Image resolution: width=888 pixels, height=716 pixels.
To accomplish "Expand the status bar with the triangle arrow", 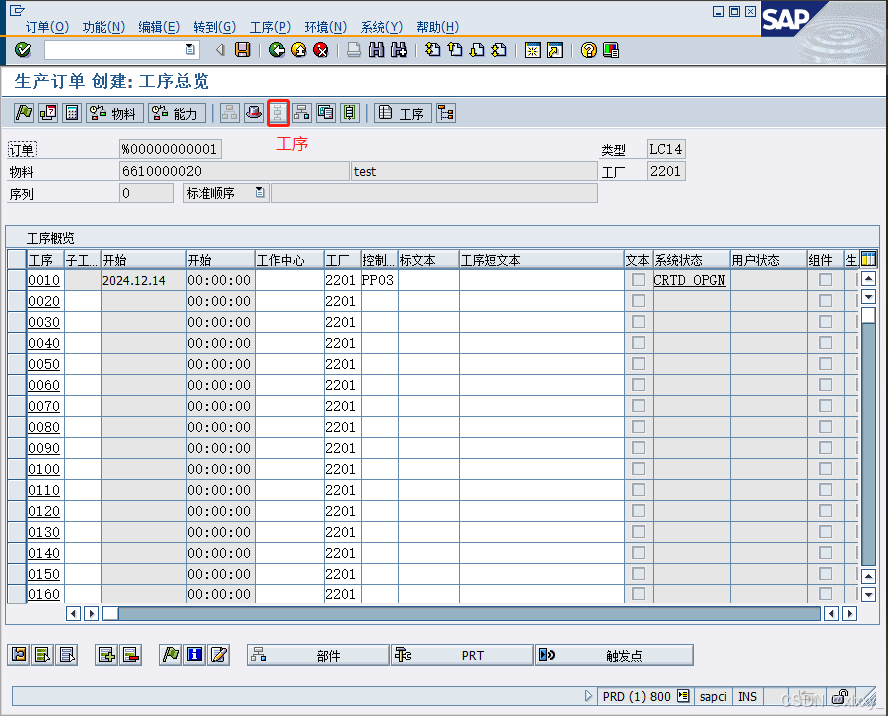I will 588,696.
